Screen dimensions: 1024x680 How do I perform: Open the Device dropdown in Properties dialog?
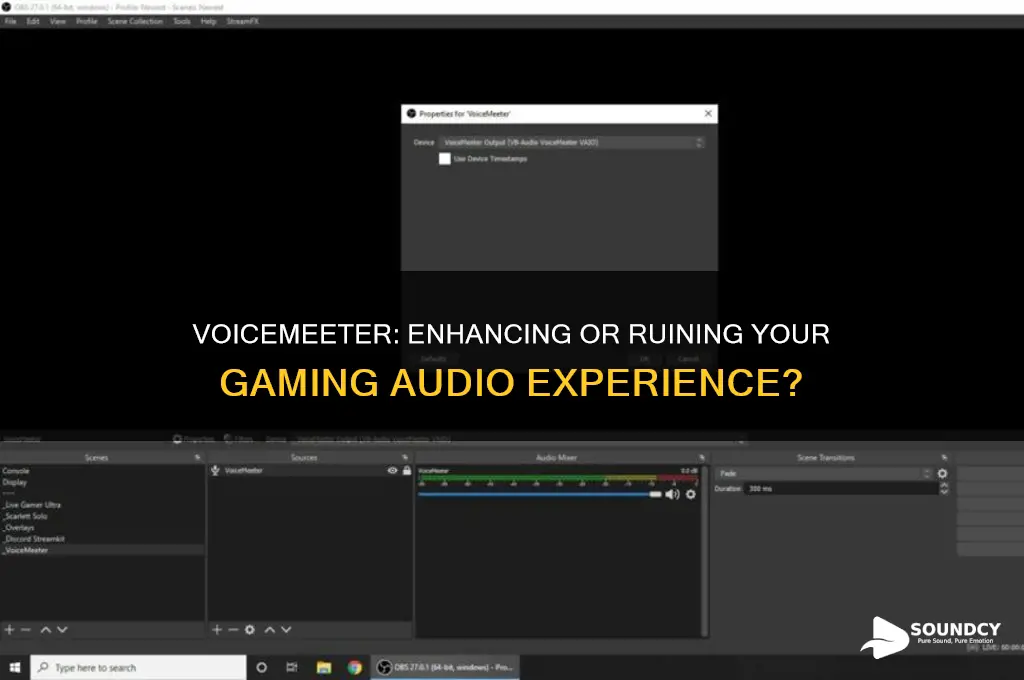tap(571, 142)
